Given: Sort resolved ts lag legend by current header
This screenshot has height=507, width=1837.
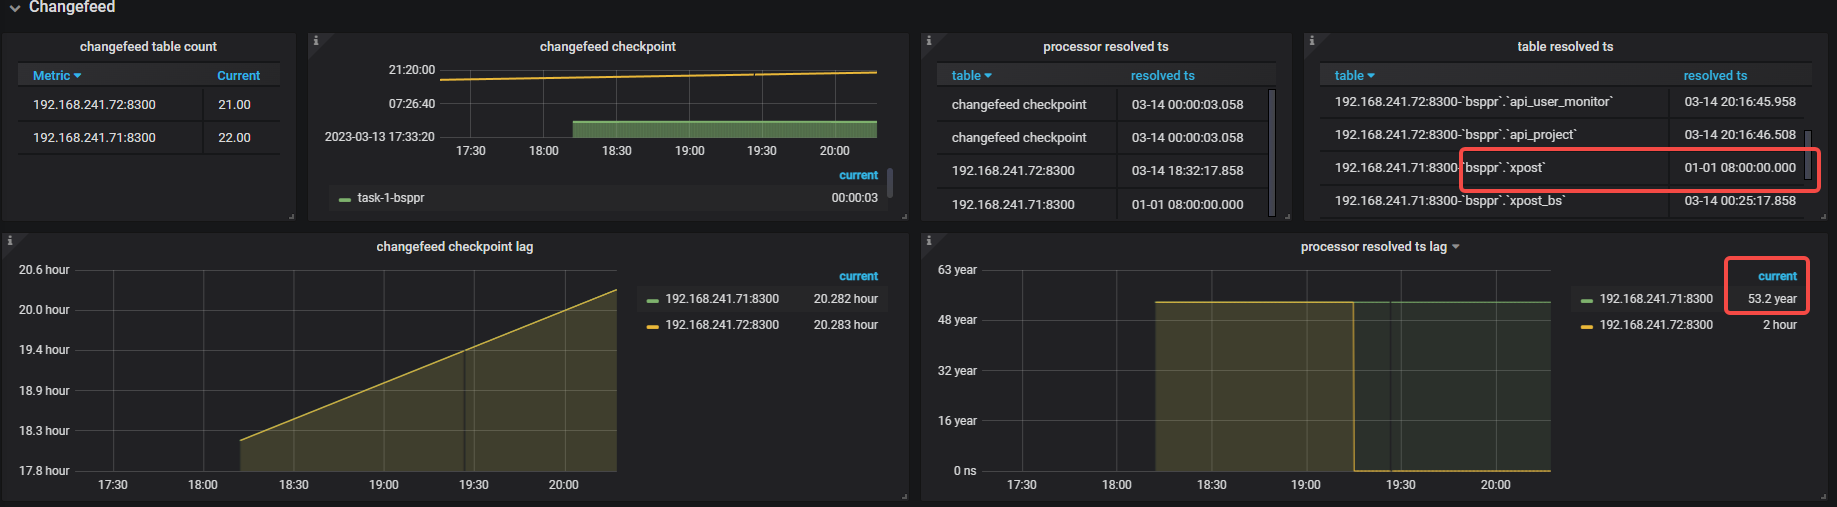Looking at the screenshot, I should [1777, 276].
